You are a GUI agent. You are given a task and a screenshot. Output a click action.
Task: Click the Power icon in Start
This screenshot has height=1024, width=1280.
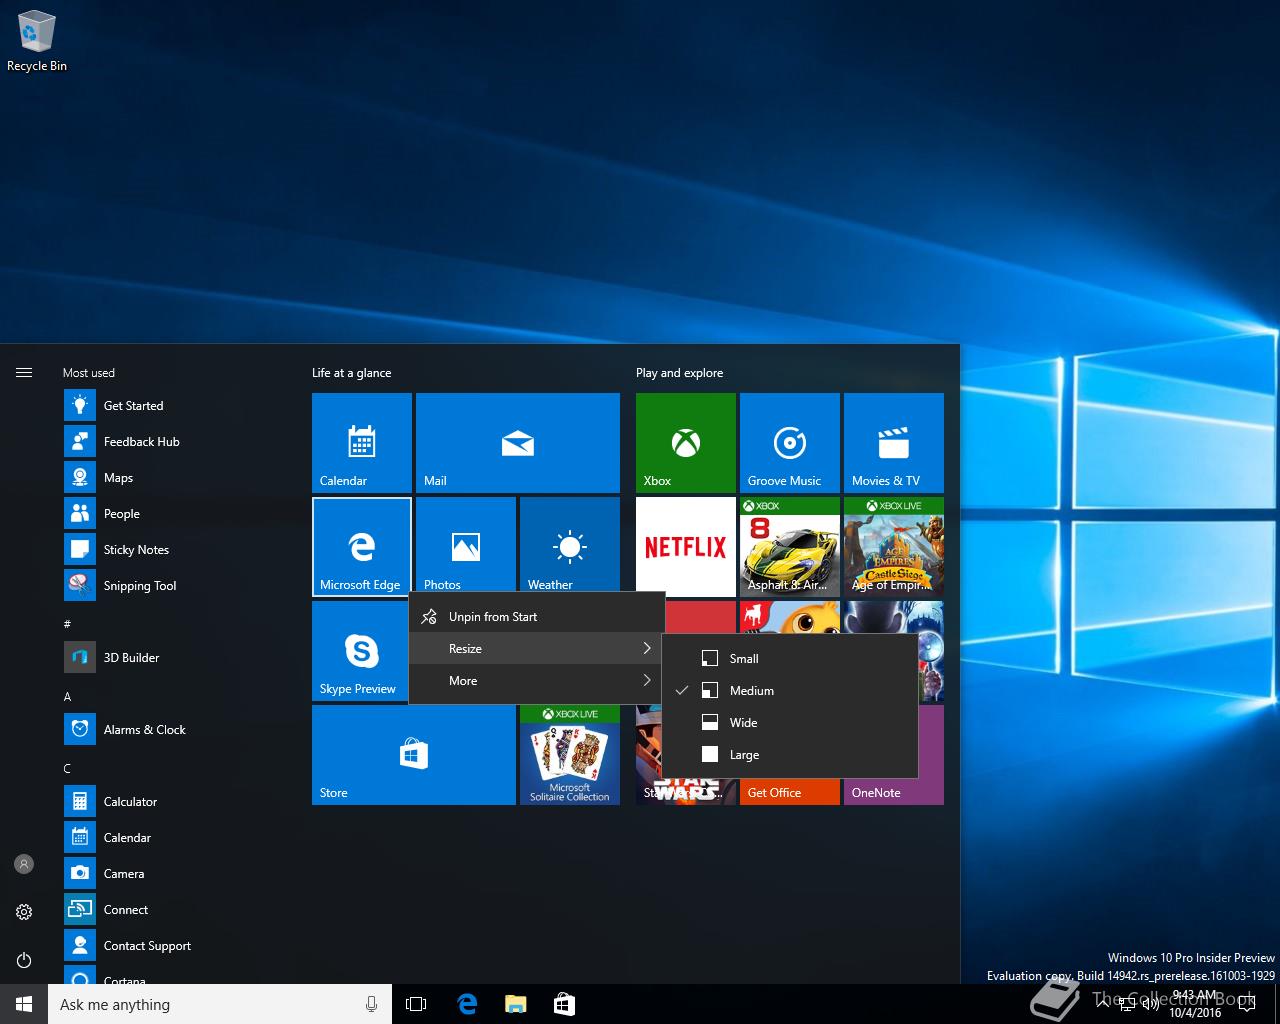point(24,959)
